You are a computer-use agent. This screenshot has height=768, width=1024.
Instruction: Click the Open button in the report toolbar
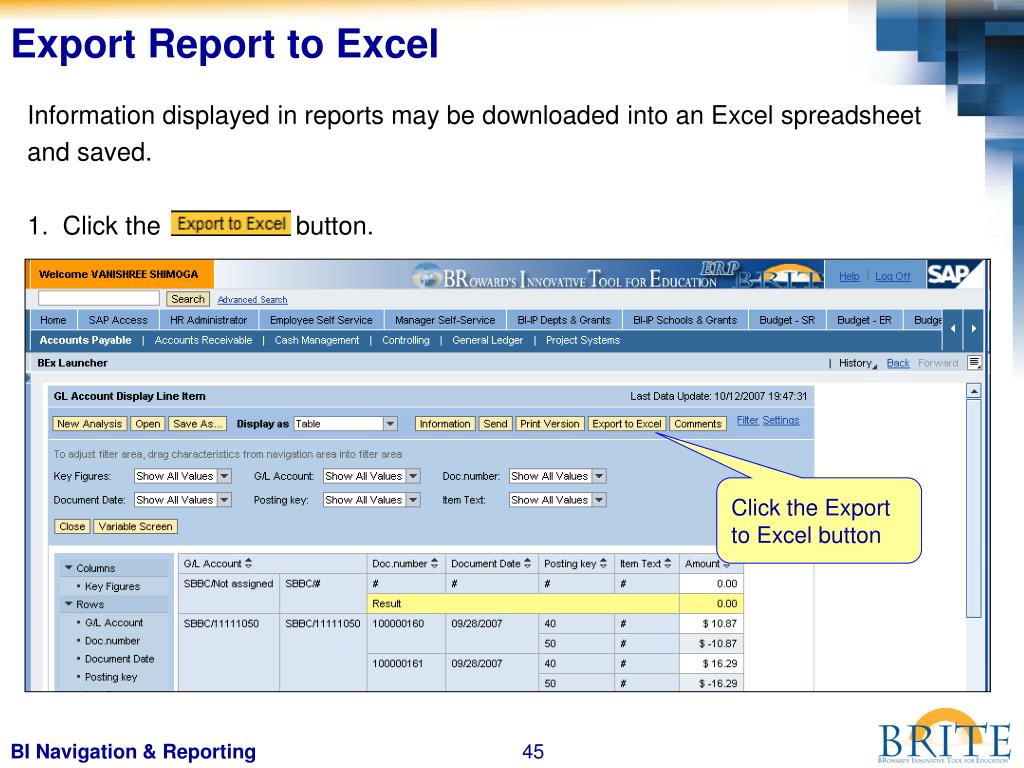148,424
